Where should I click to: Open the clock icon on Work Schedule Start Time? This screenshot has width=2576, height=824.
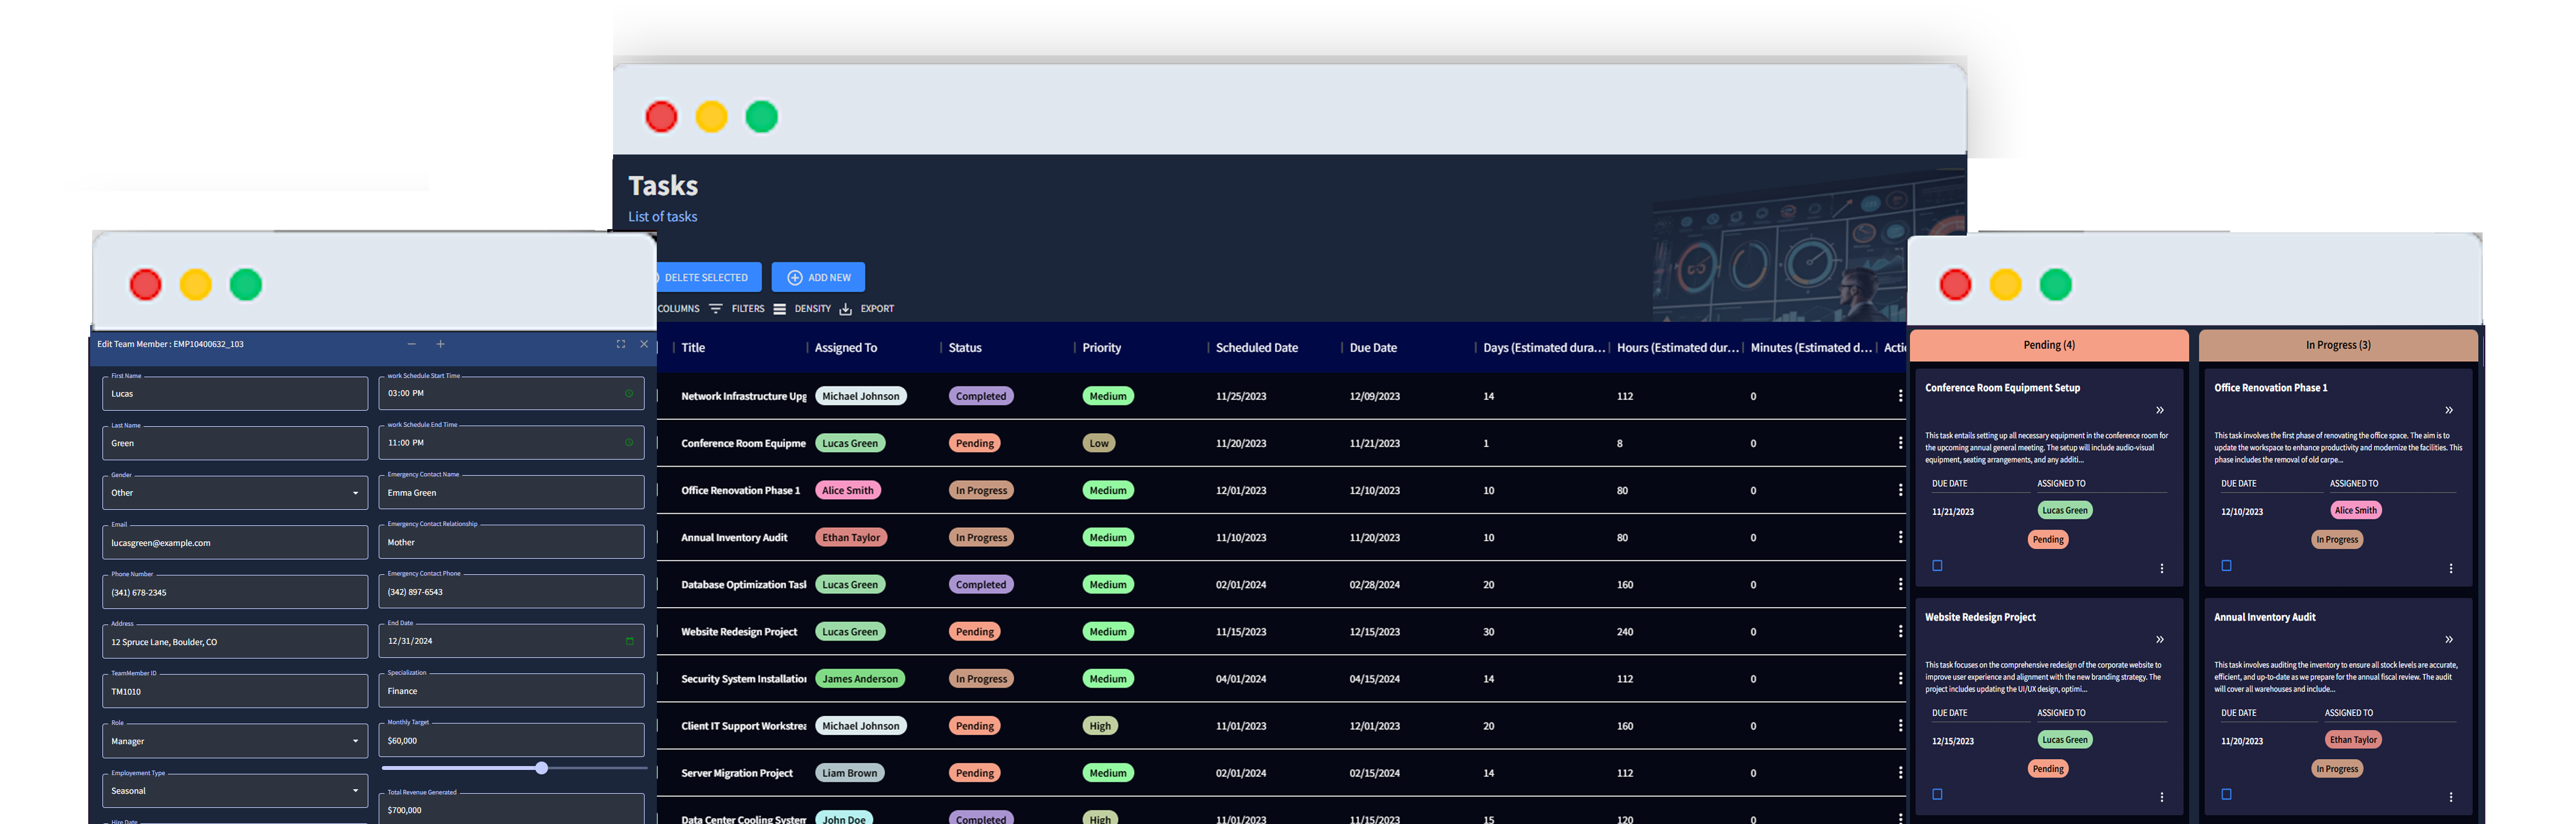(x=629, y=393)
